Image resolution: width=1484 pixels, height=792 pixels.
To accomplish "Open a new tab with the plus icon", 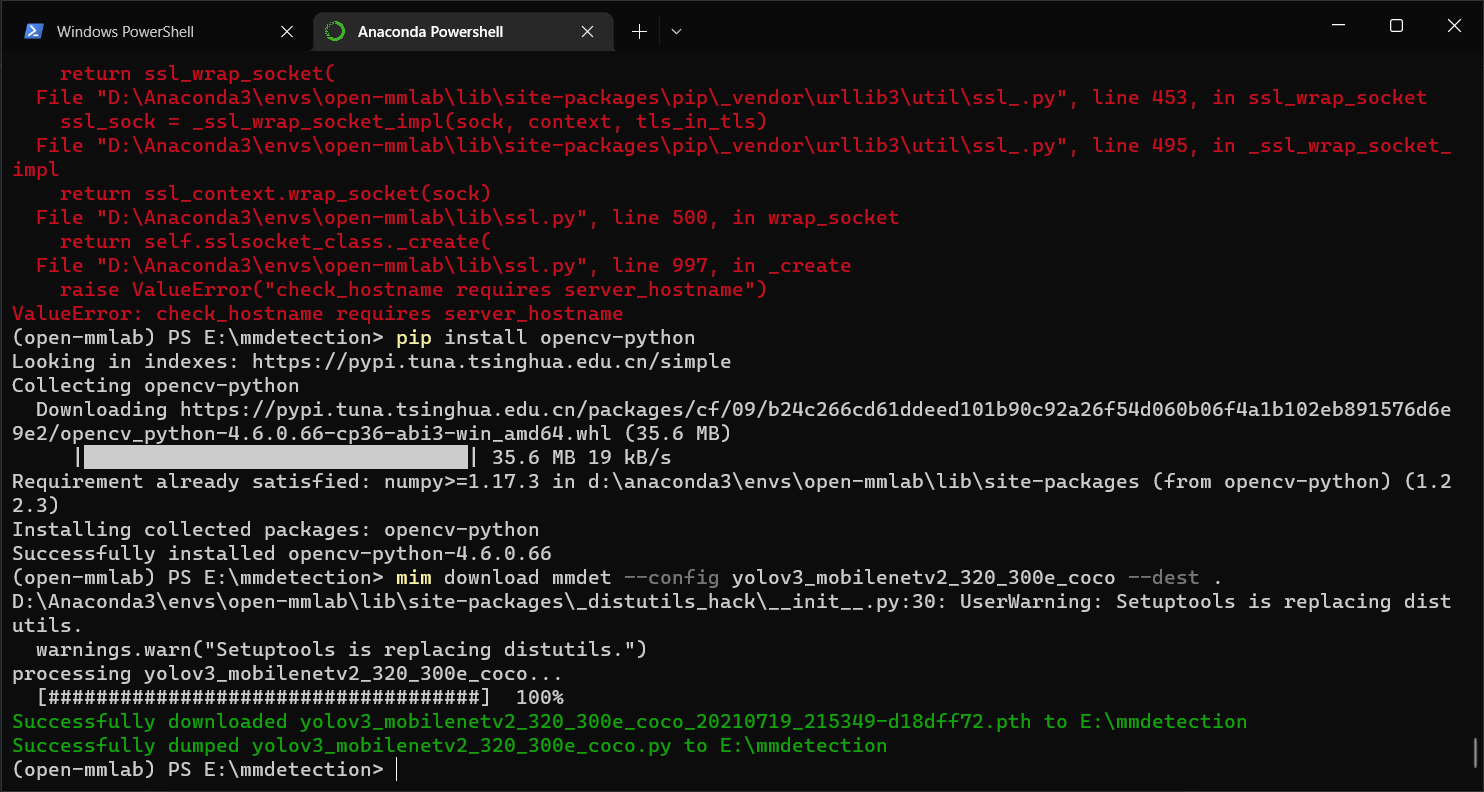I will [x=638, y=31].
